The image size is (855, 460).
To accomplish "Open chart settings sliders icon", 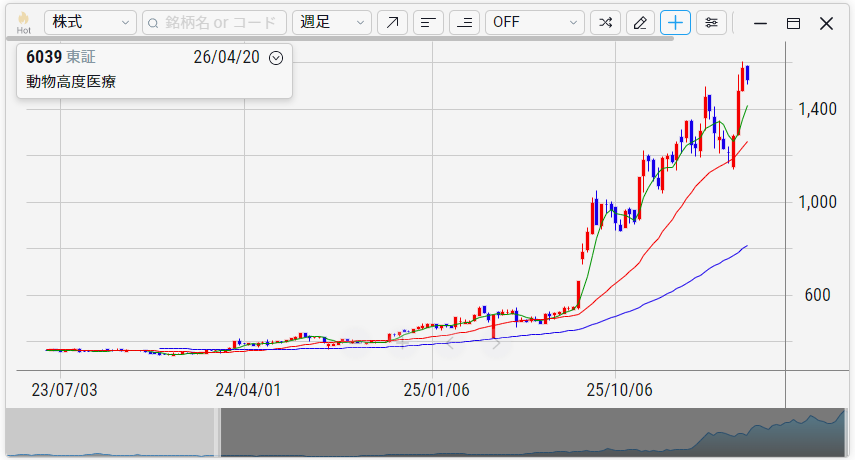I will click(x=711, y=22).
